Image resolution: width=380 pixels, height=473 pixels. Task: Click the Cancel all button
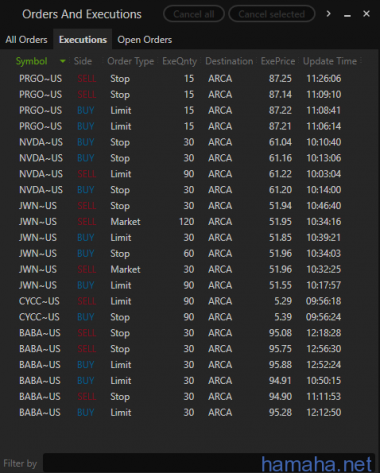(194, 14)
